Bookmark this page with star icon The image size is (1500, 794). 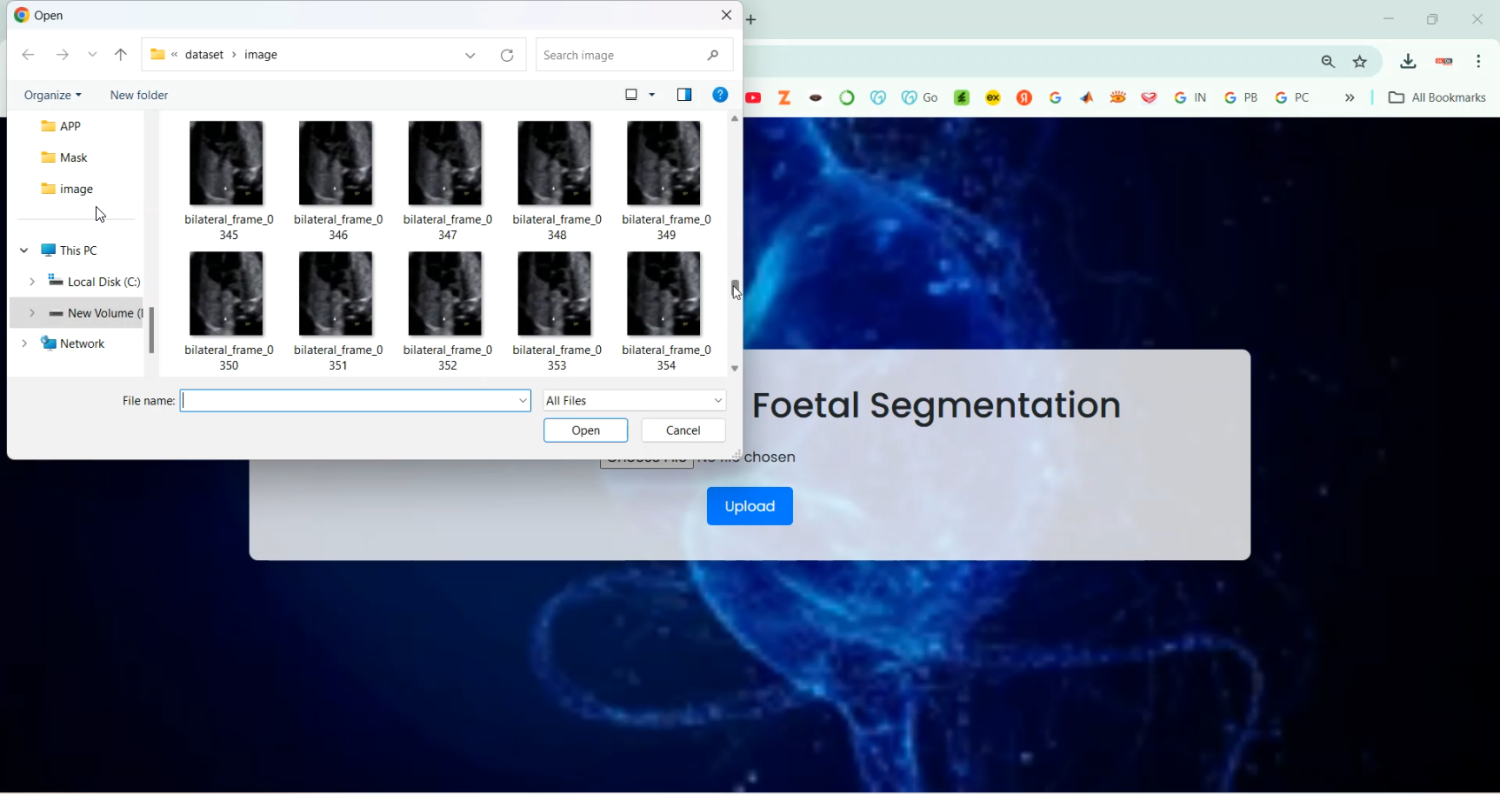pos(1360,62)
